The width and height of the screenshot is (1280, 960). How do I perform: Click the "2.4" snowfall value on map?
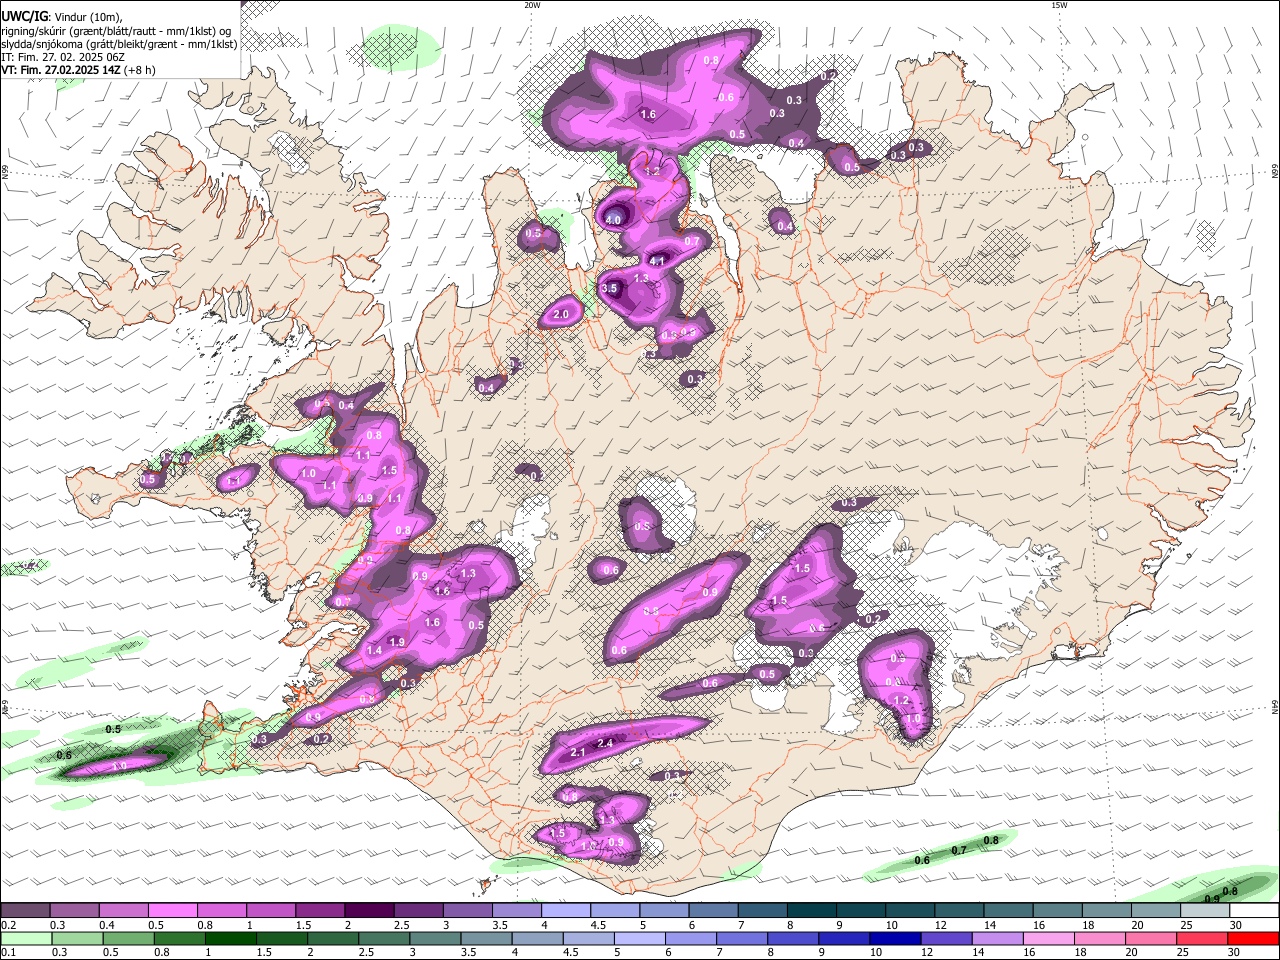coord(605,743)
